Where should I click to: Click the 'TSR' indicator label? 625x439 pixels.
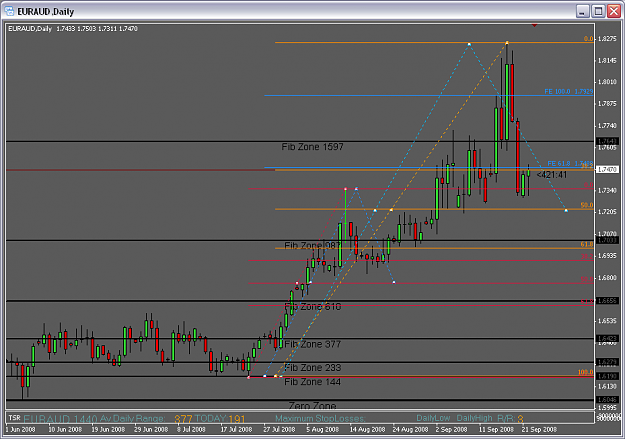(x=14, y=418)
